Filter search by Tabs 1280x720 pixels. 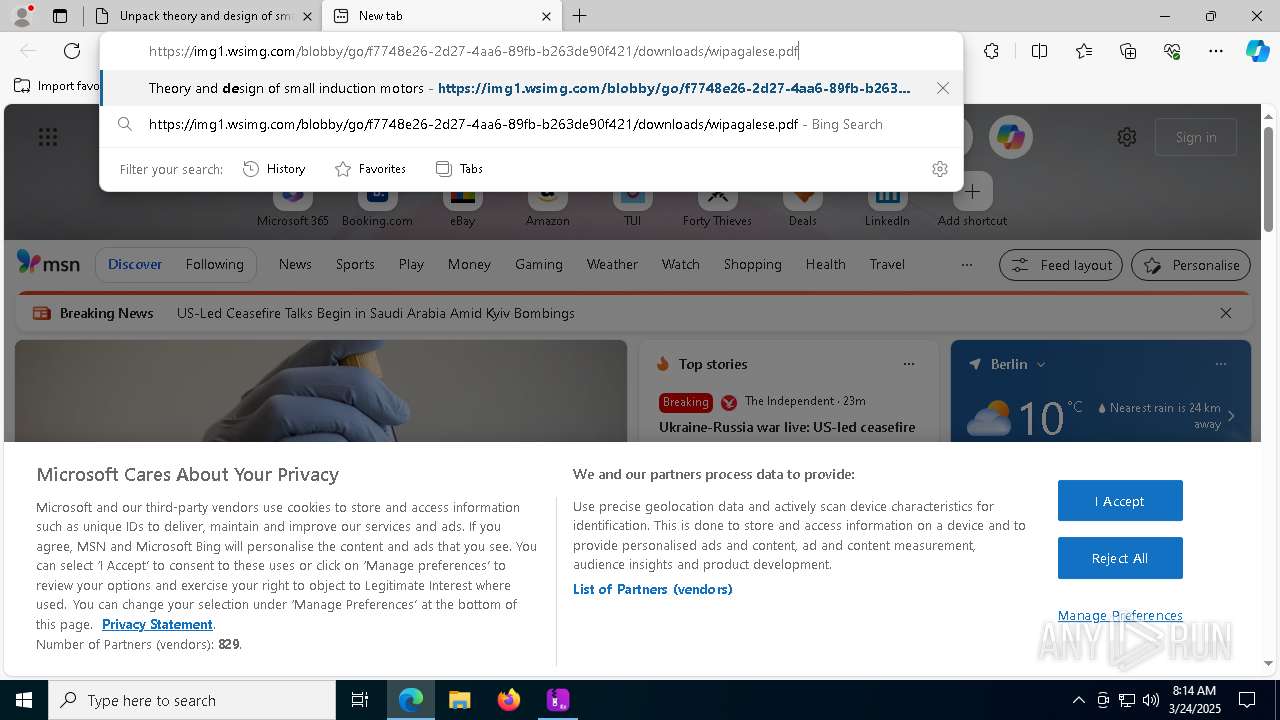[x=460, y=169]
